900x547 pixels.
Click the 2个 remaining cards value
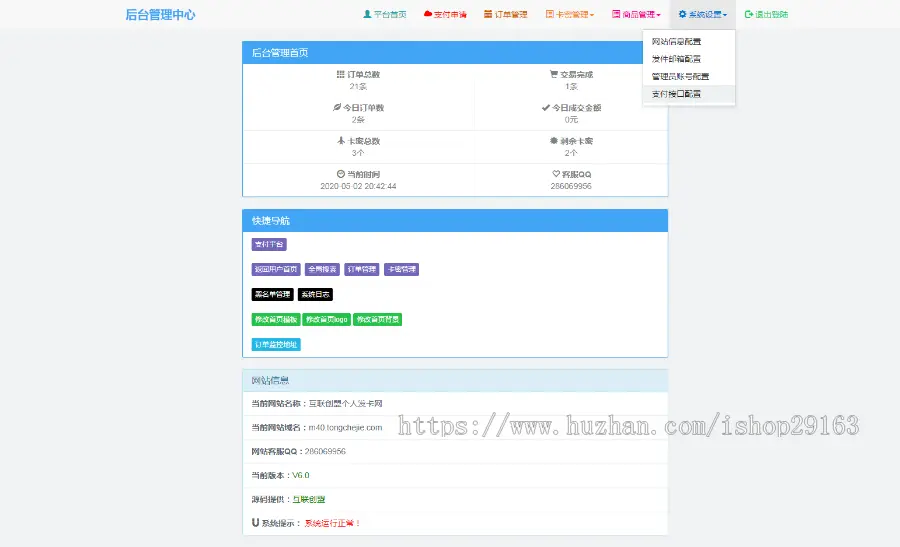coord(571,153)
